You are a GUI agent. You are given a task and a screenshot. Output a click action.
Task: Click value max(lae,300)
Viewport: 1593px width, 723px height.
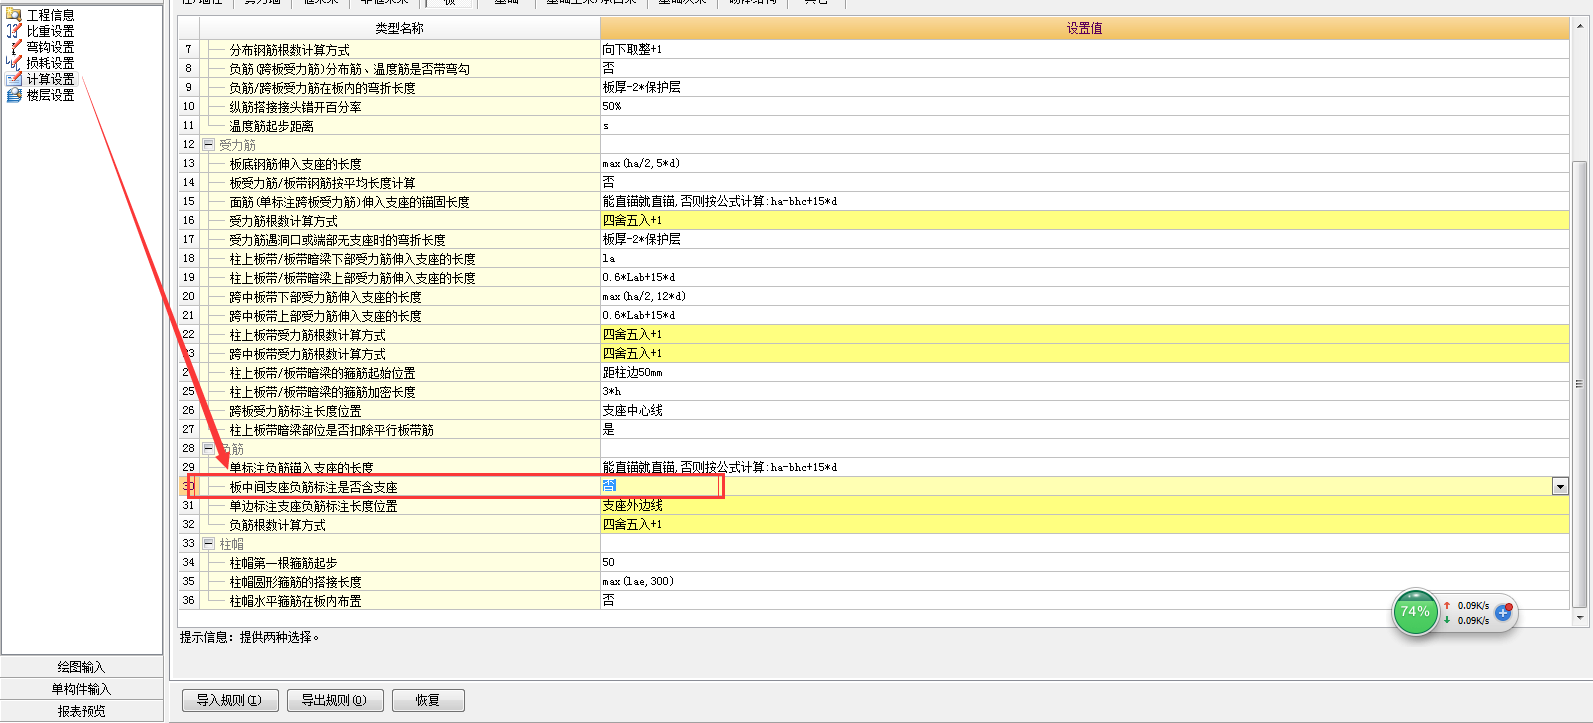(638, 581)
